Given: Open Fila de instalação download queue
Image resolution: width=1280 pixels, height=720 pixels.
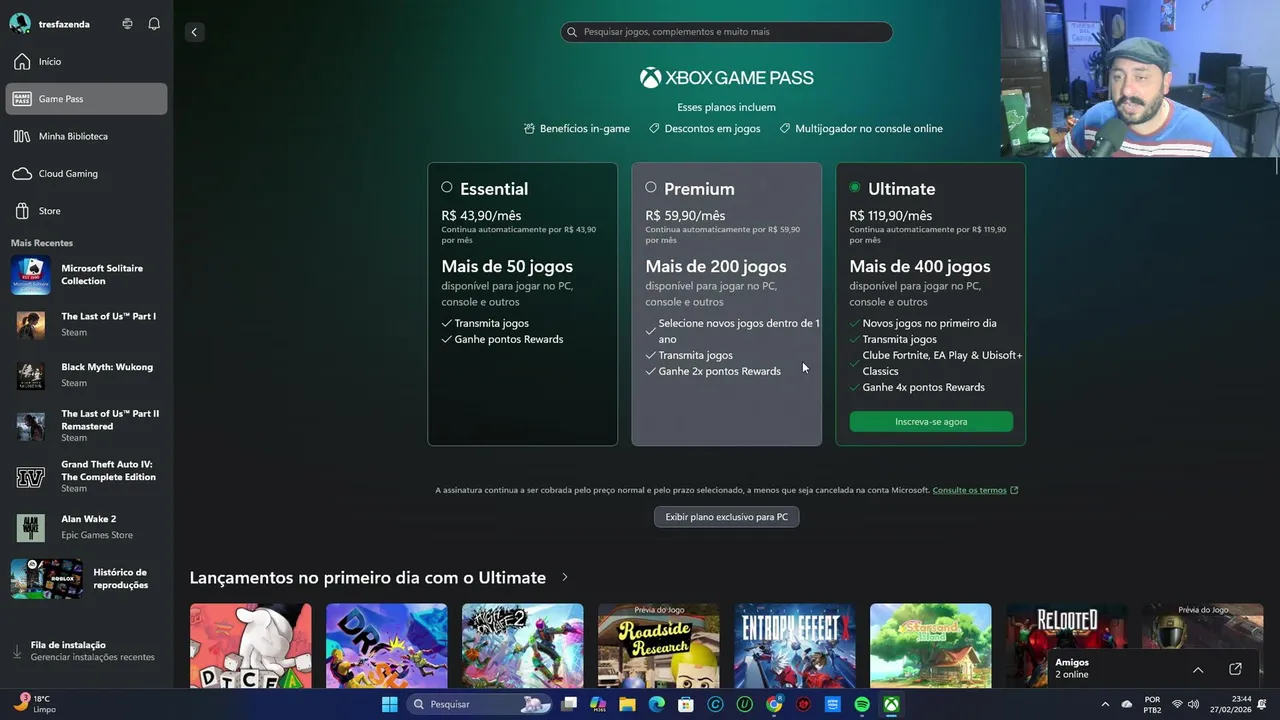Looking at the screenshot, I should [x=86, y=651].
